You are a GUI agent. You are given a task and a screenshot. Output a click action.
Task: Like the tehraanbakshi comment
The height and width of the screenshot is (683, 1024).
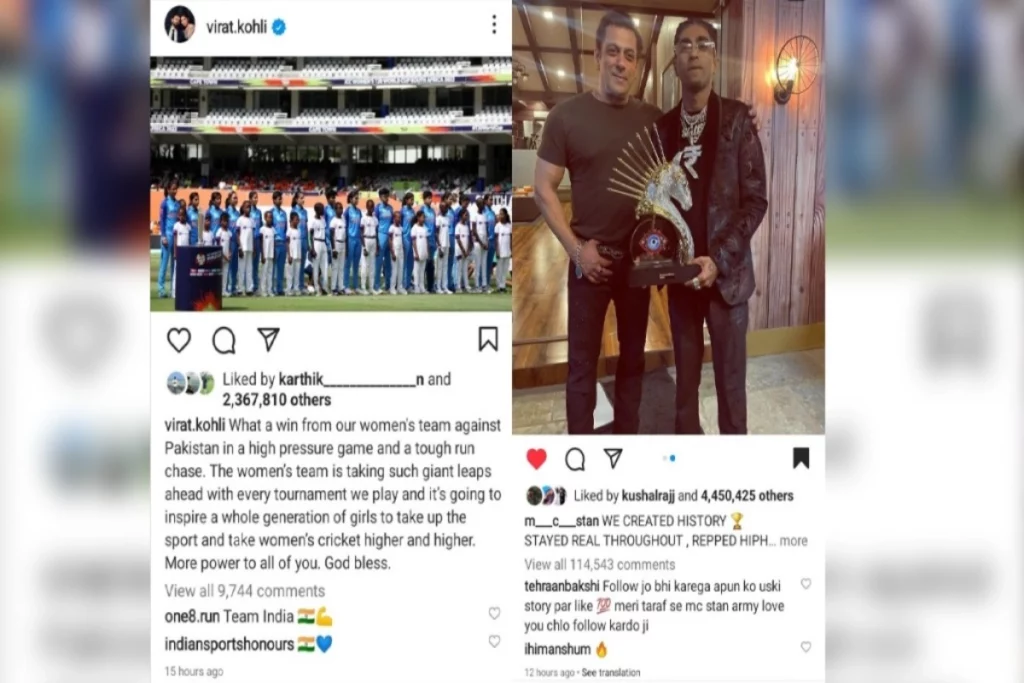click(806, 584)
